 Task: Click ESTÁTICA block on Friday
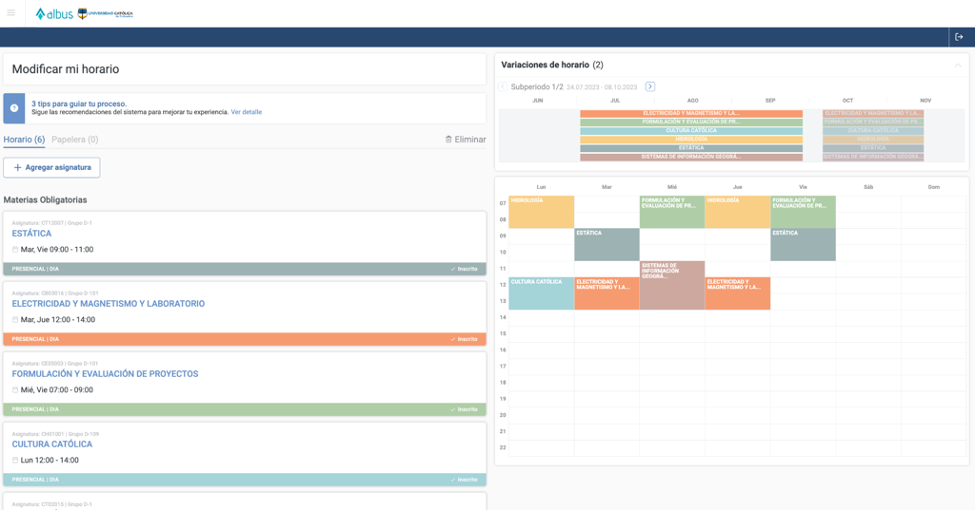click(x=803, y=245)
